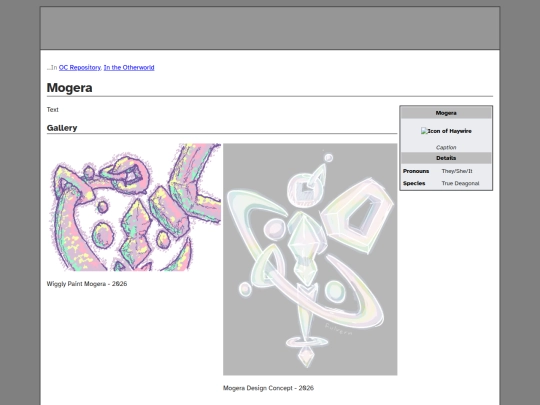Open the OC Repository breadcrumb link

coord(80,68)
